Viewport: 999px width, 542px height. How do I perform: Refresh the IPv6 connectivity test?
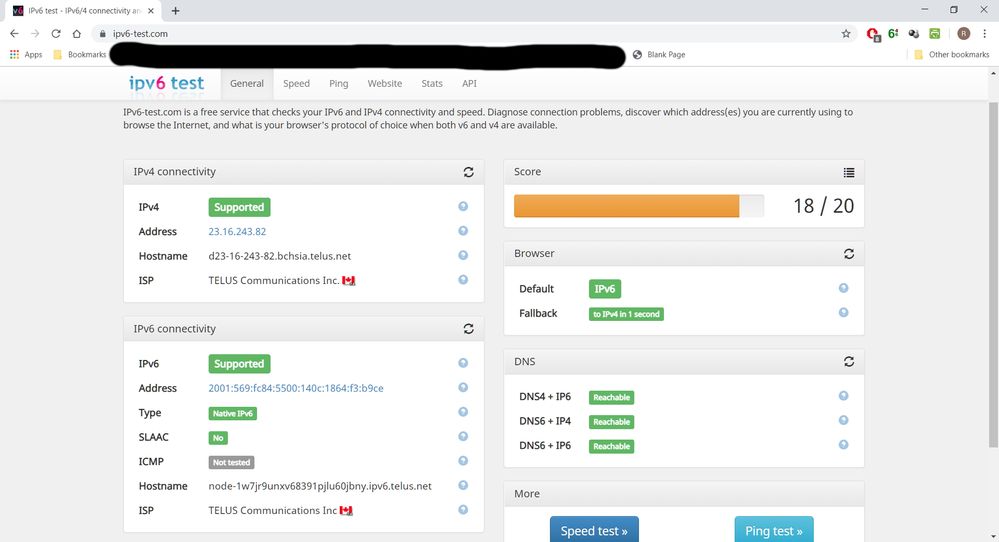468,329
